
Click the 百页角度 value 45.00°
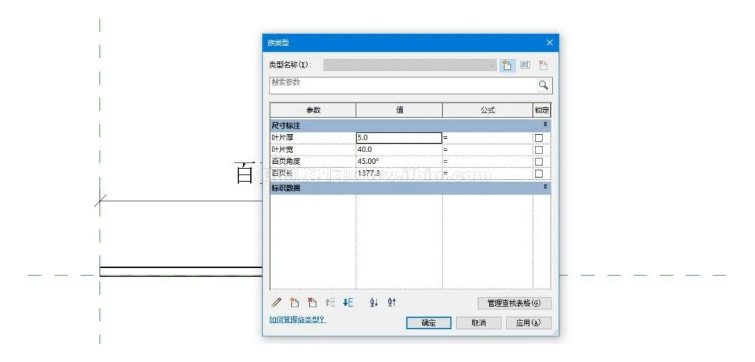tap(399, 162)
